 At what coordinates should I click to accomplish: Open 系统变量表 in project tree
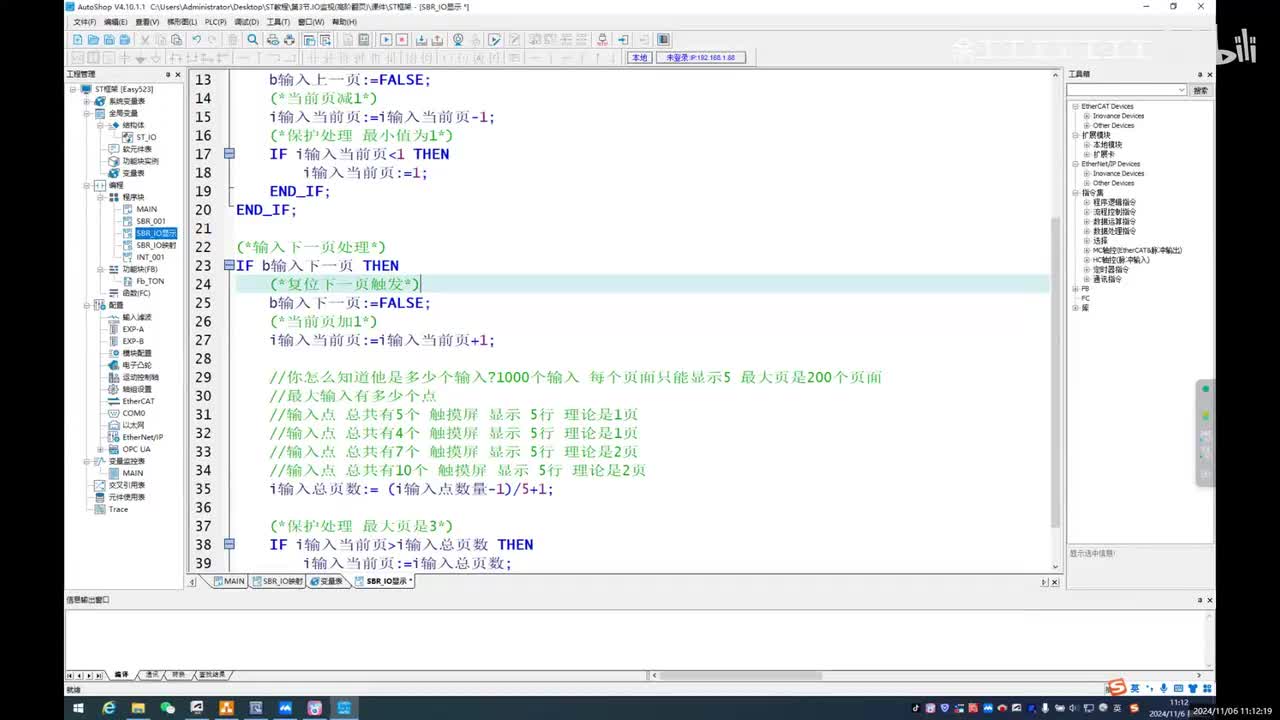(x=126, y=101)
